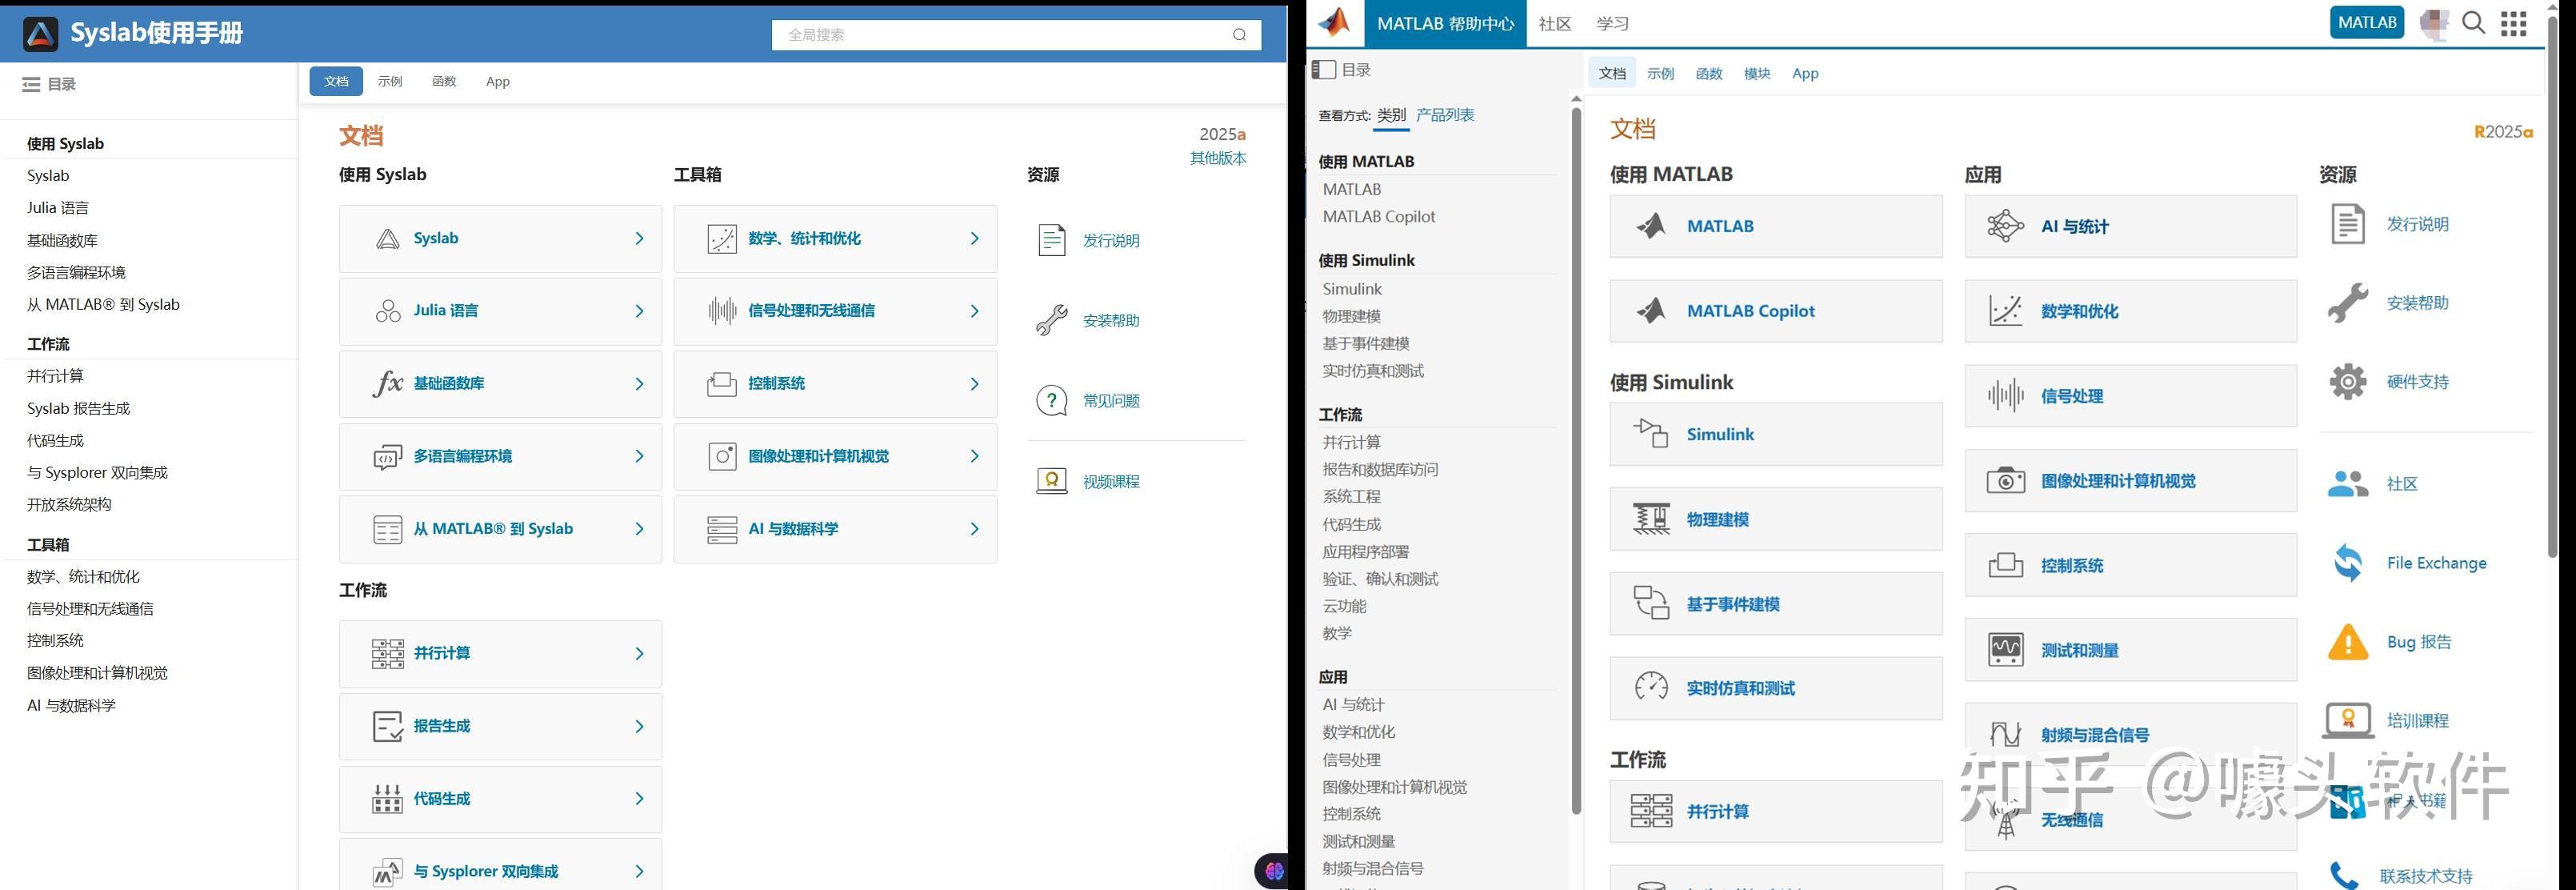Click the 硬件支持 gear icon
Image resolution: width=2576 pixels, height=890 pixels.
(2347, 382)
